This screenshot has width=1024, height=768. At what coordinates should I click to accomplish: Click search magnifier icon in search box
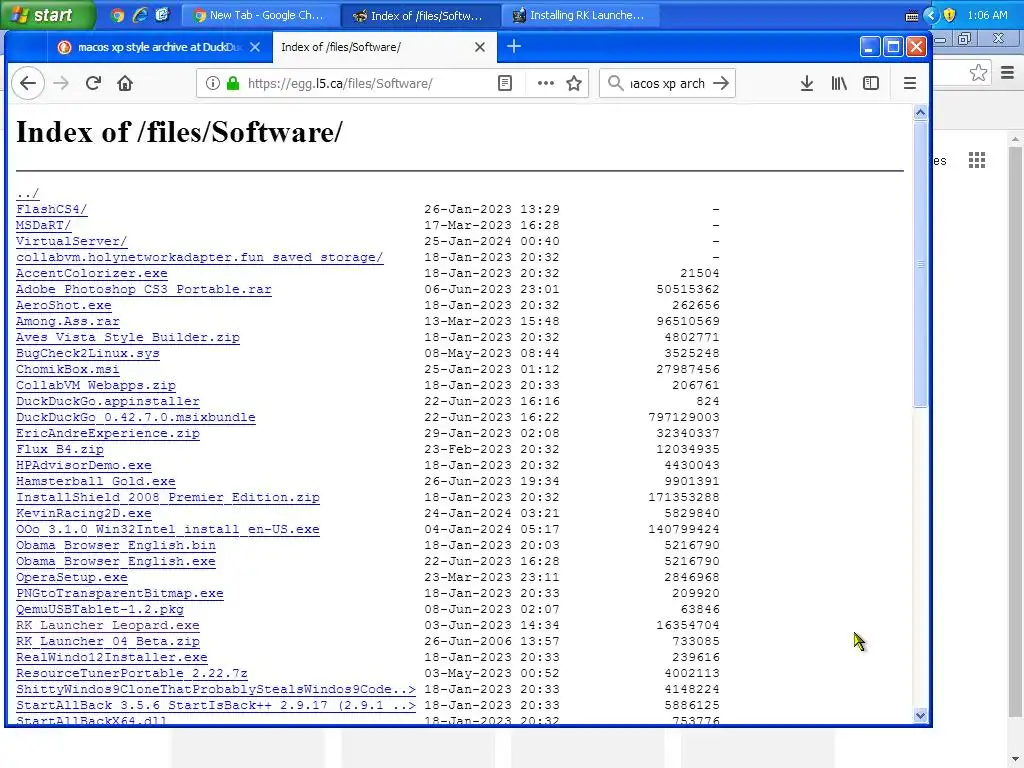tap(615, 83)
